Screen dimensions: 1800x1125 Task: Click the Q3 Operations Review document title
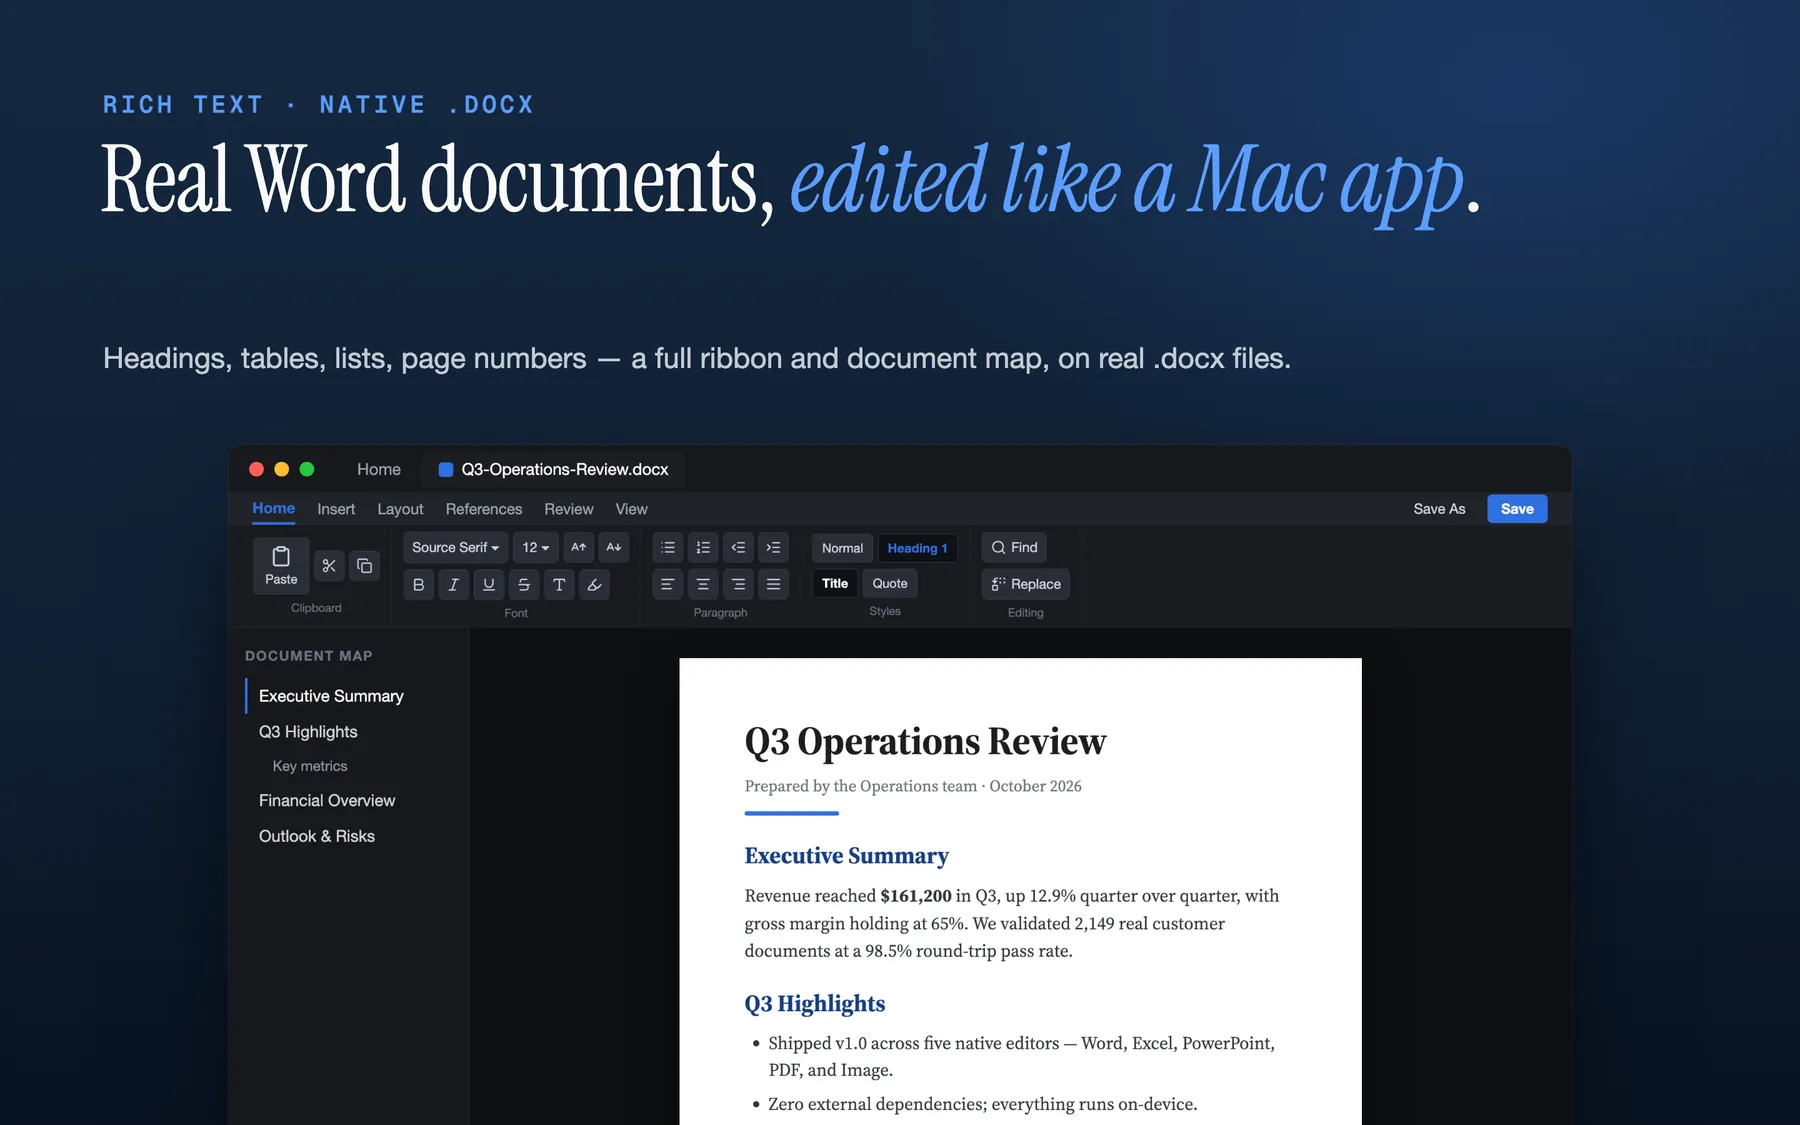925,741
